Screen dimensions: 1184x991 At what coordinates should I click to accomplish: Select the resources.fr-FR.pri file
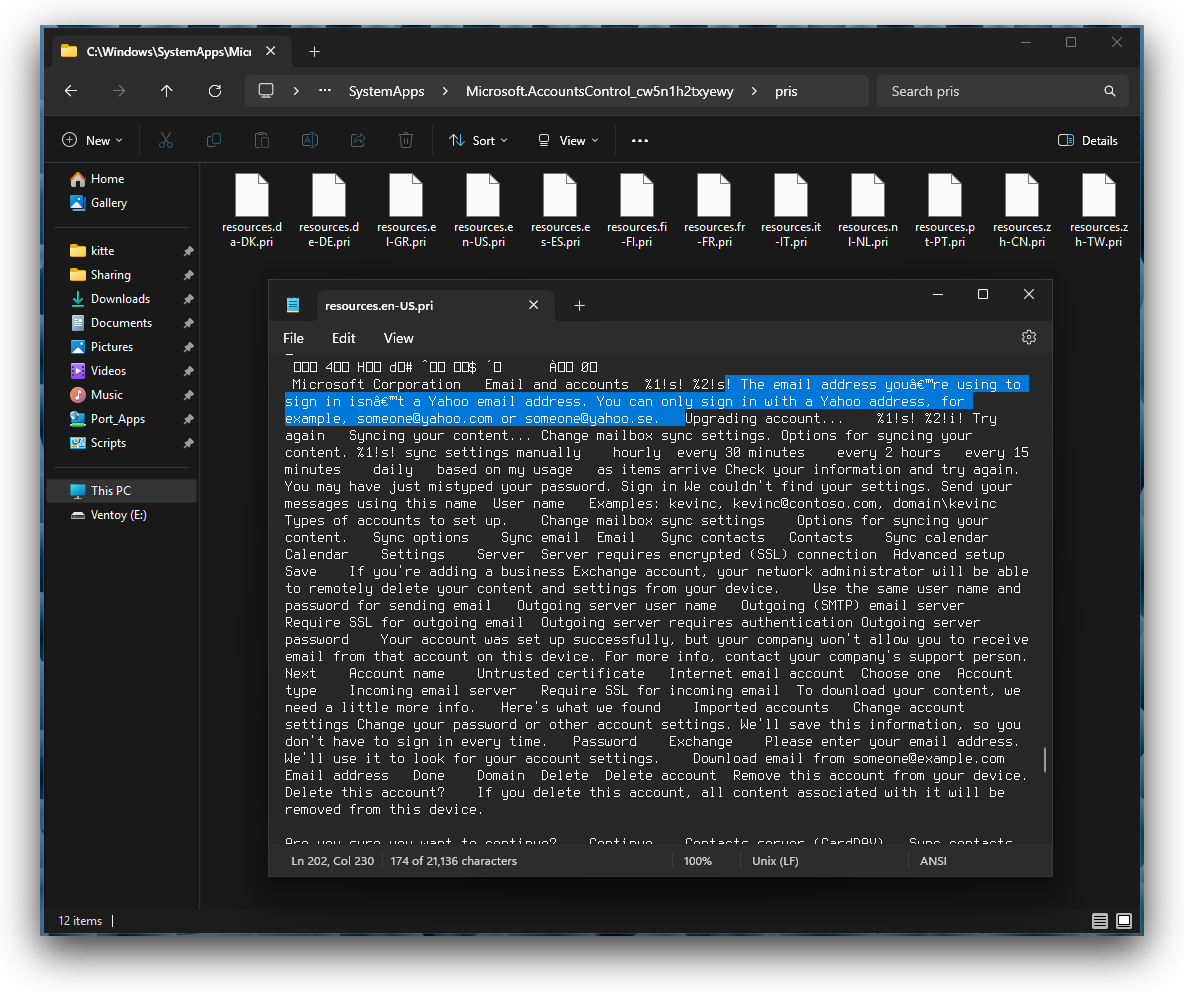click(714, 210)
